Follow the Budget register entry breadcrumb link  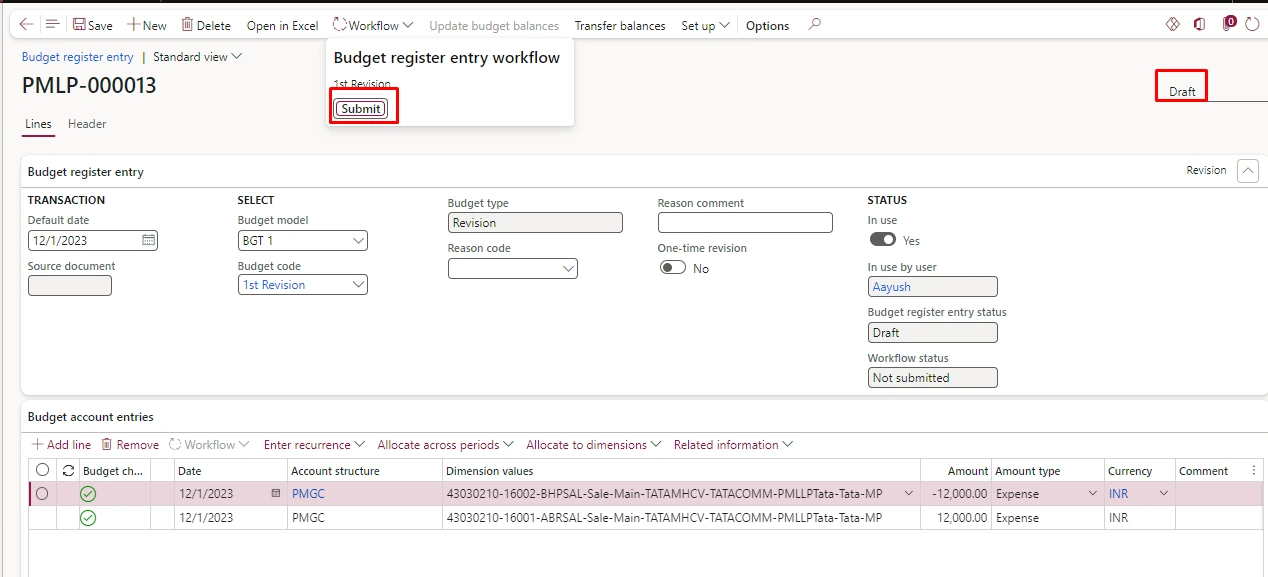tap(78, 57)
